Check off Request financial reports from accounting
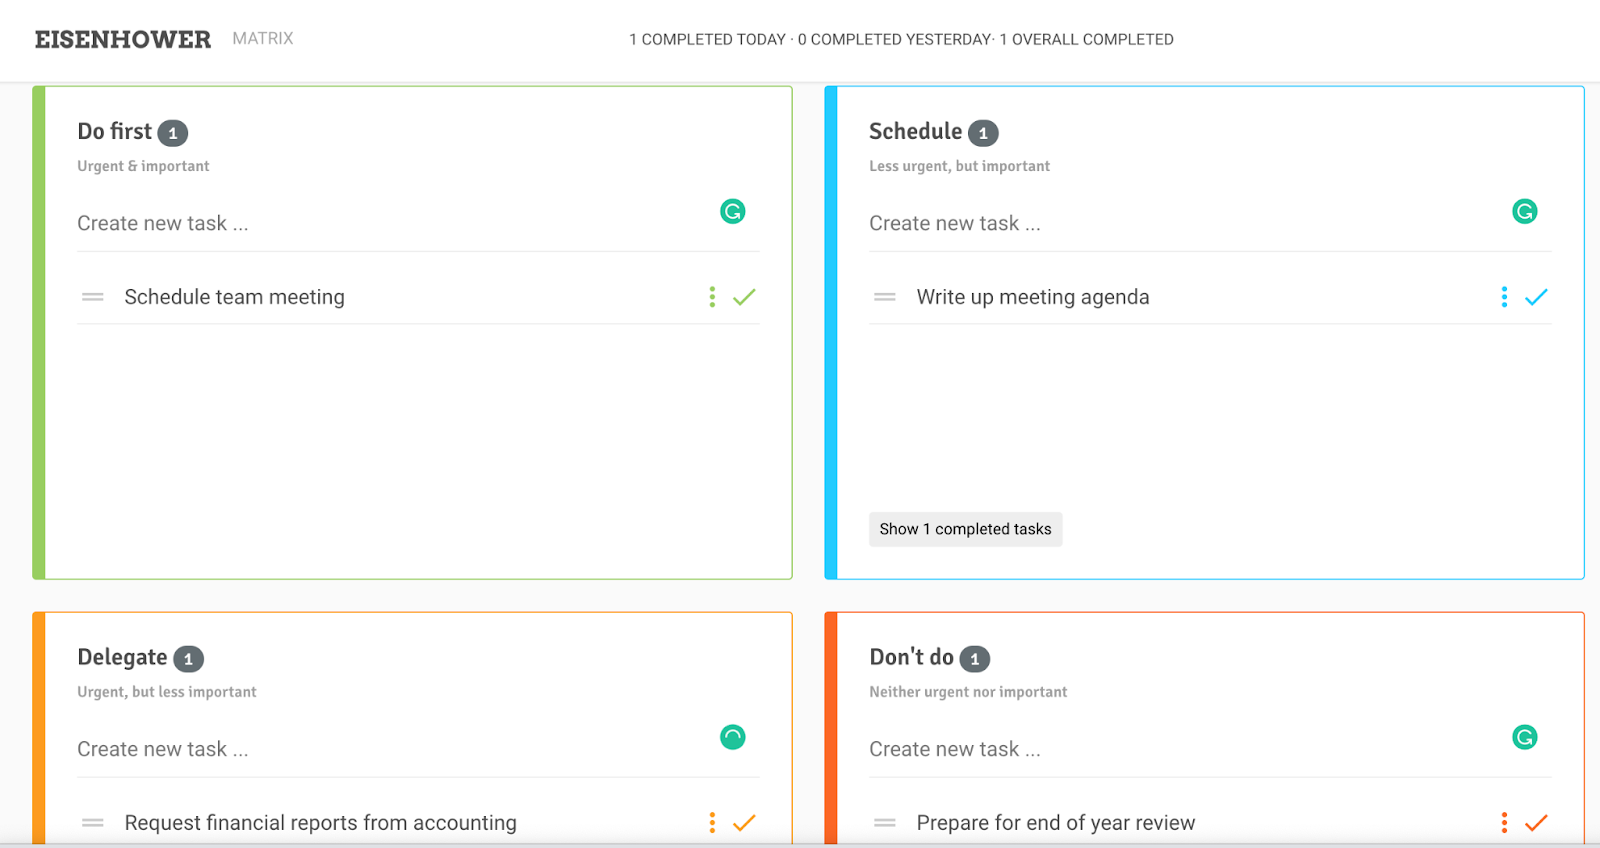Image resolution: width=1600 pixels, height=848 pixels. [x=743, y=822]
